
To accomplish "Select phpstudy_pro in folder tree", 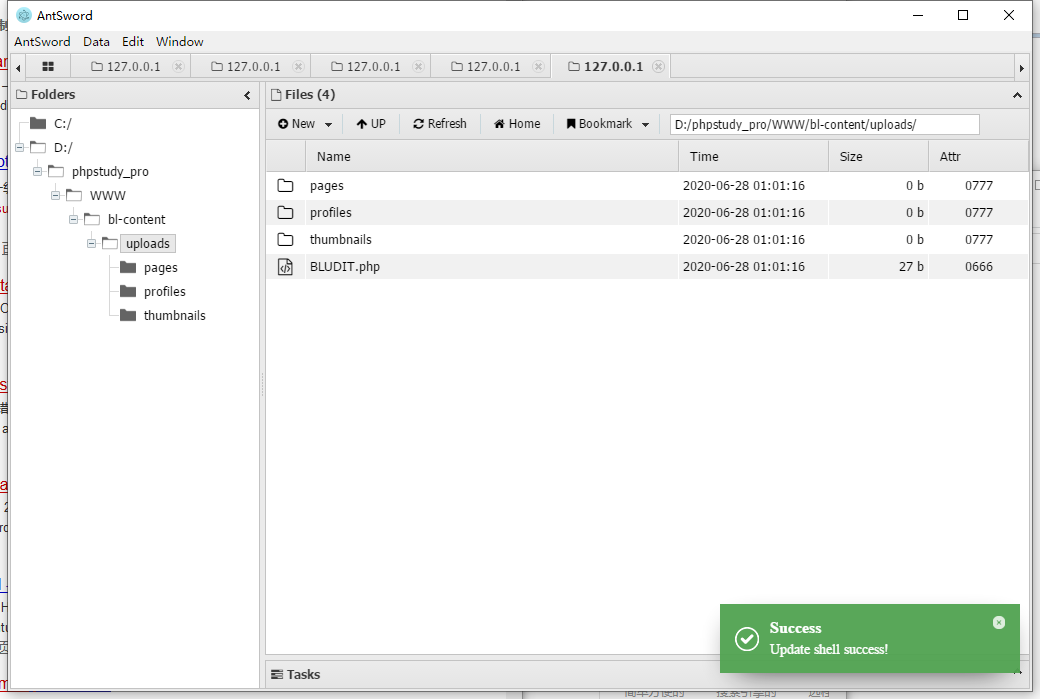I will click(110, 171).
